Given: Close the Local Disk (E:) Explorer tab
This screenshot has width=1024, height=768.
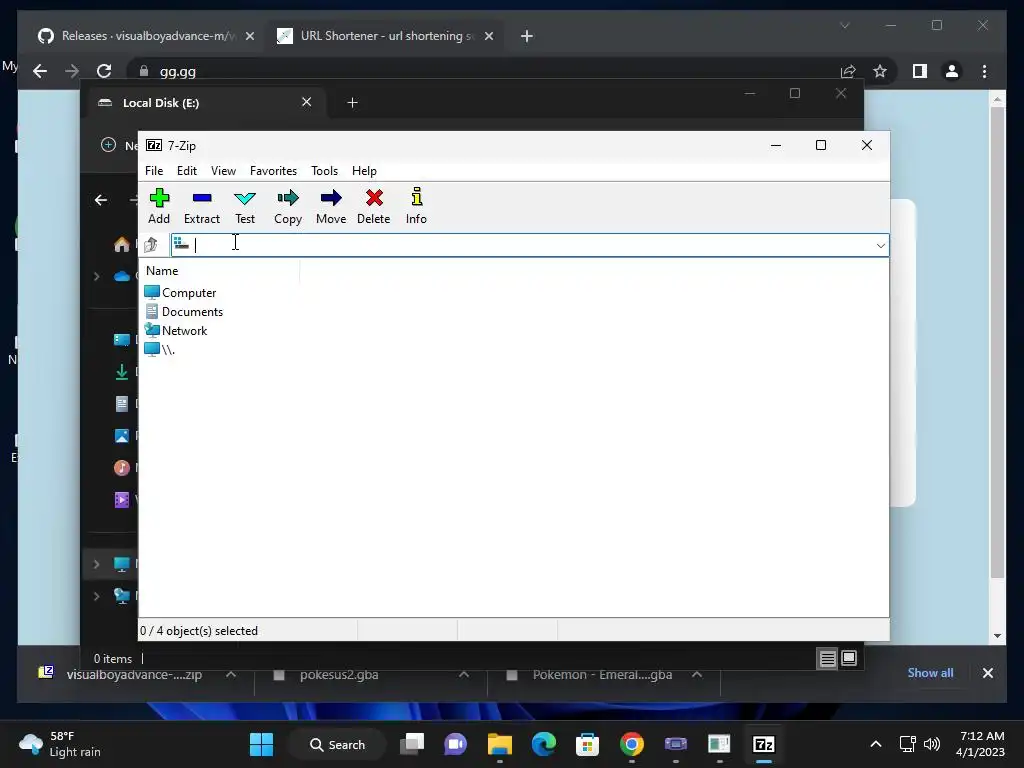Looking at the screenshot, I should (x=306, y=102).
